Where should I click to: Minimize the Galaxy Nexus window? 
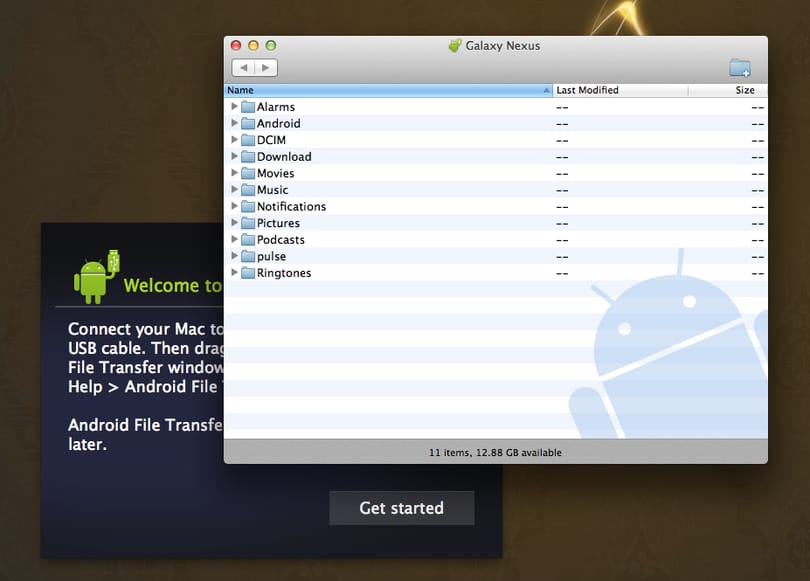tap(253, 45)
